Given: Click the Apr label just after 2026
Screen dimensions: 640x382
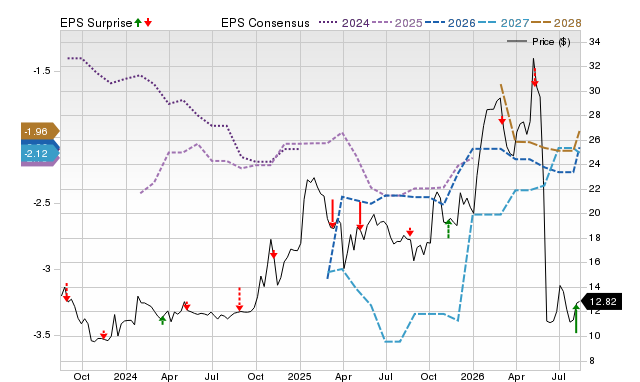Looking at the screenshot, I should pos(516,376).
